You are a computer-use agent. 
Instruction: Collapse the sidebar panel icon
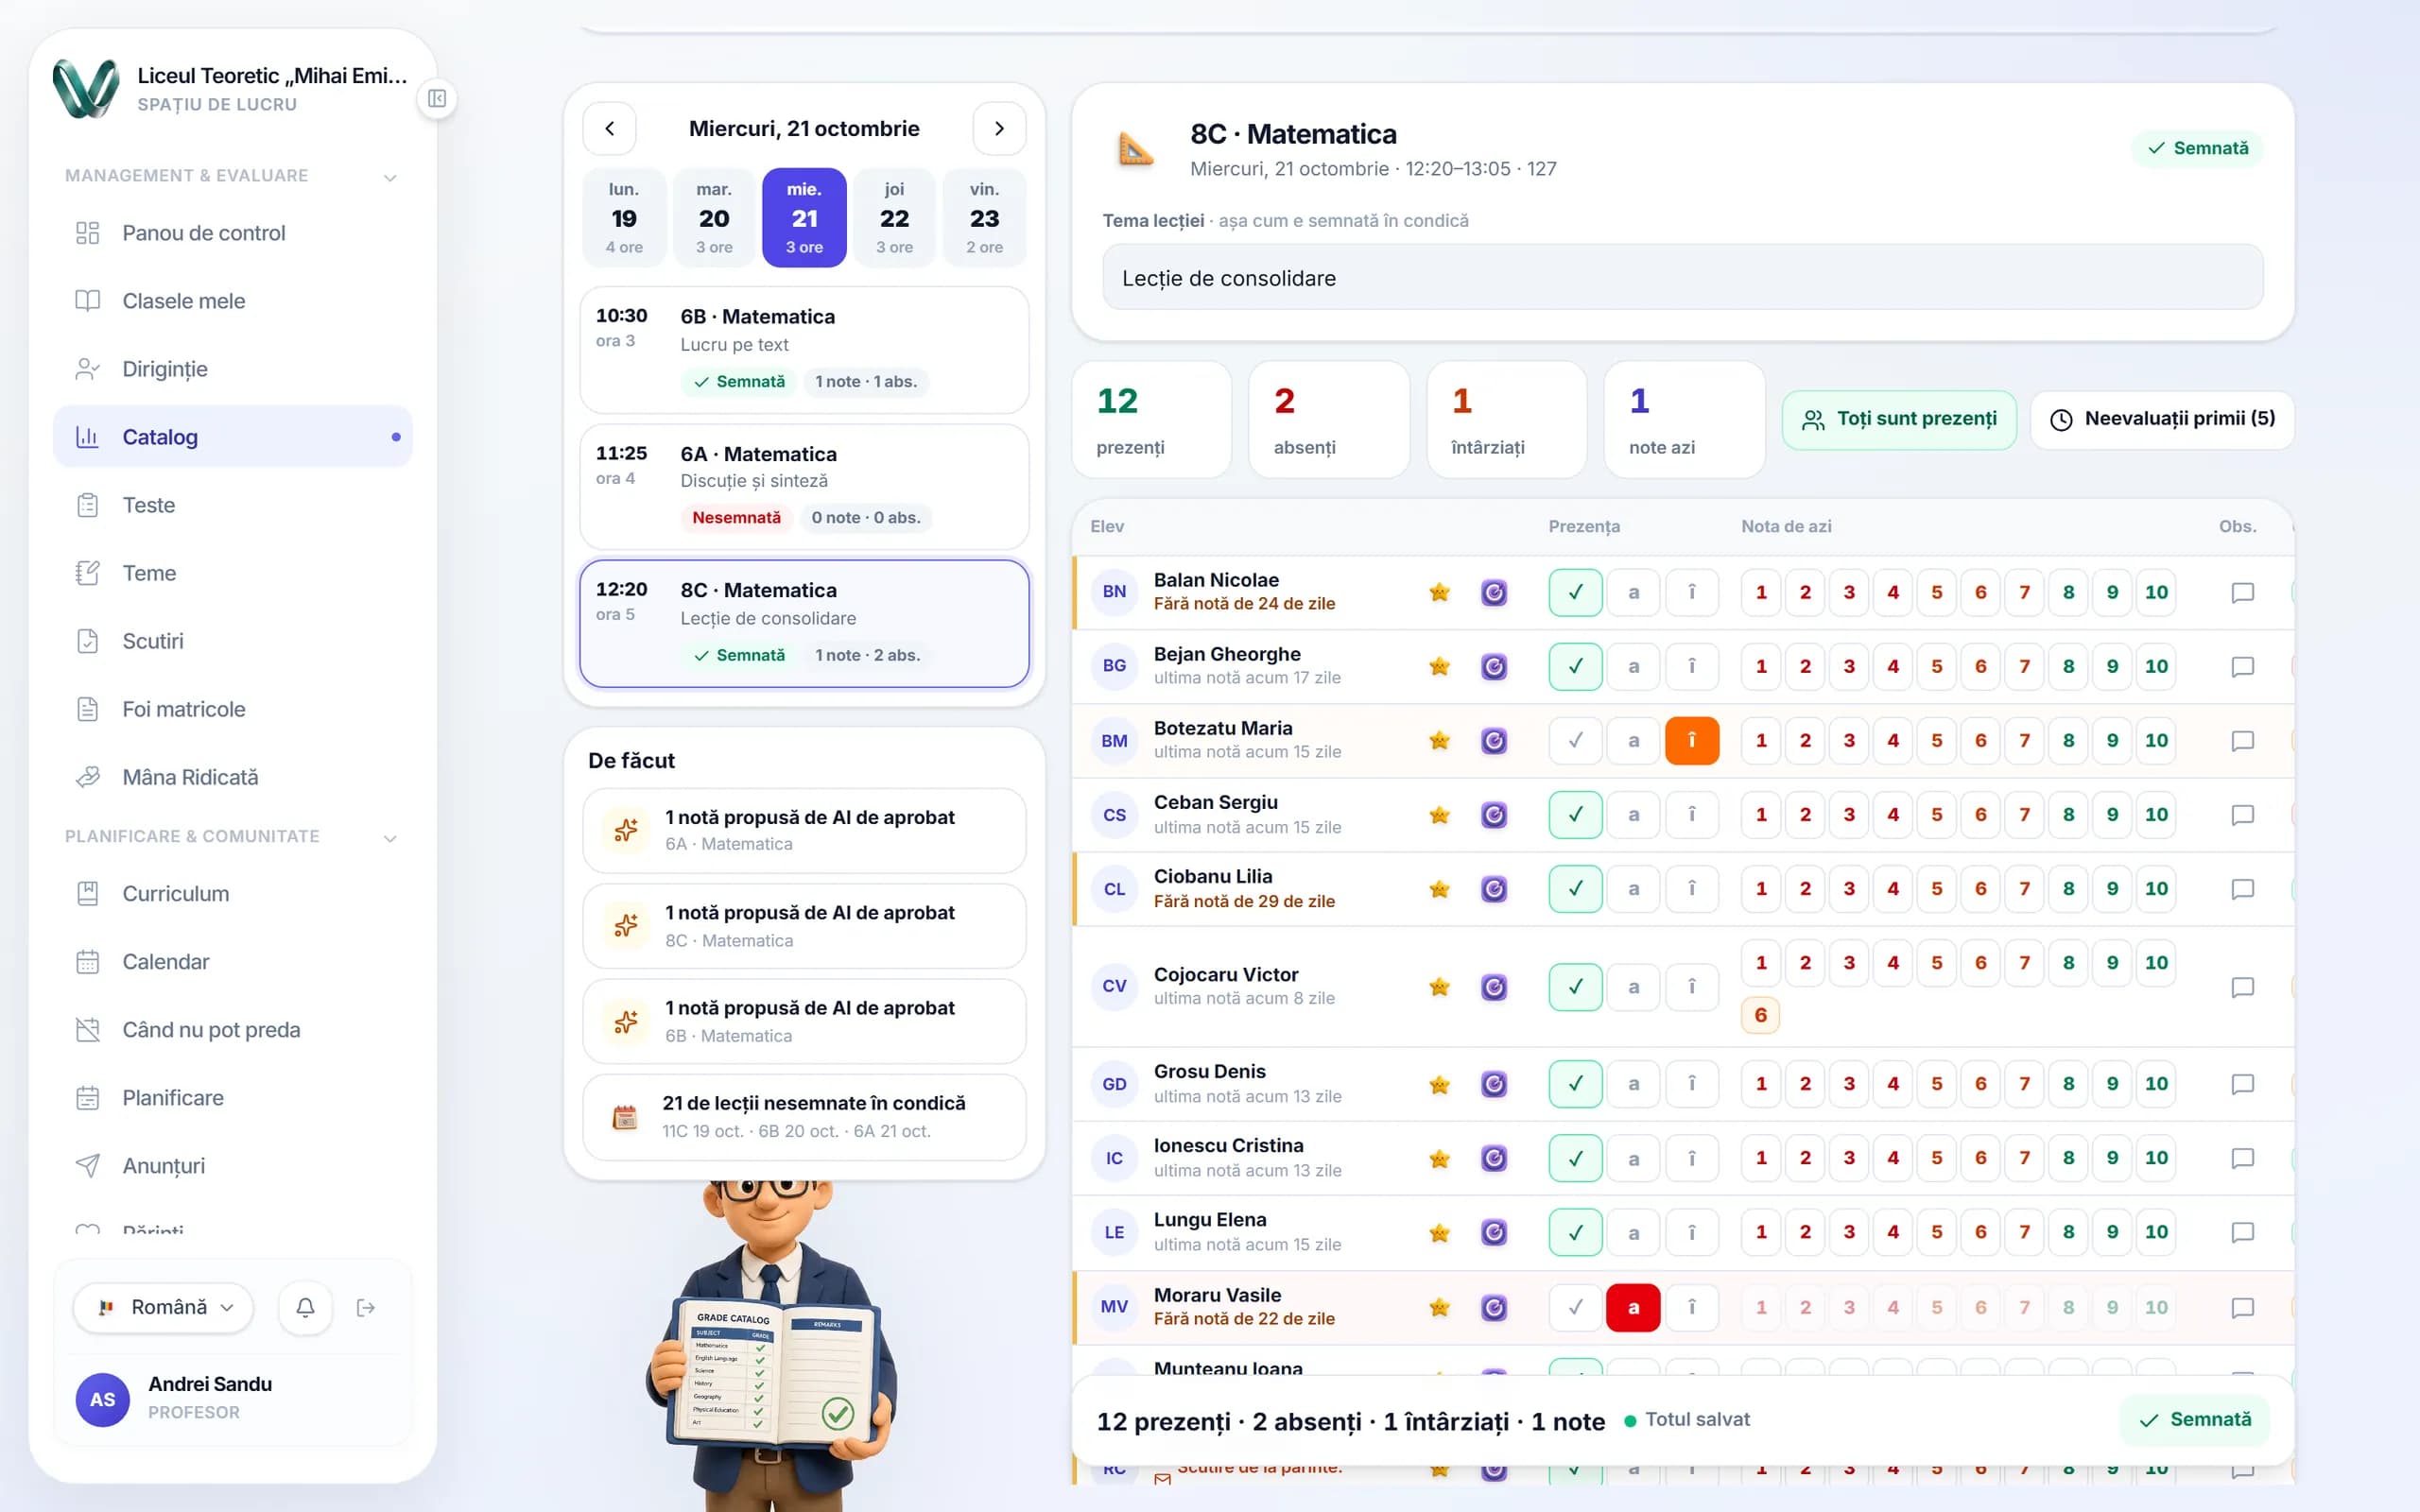pos(437,98)
